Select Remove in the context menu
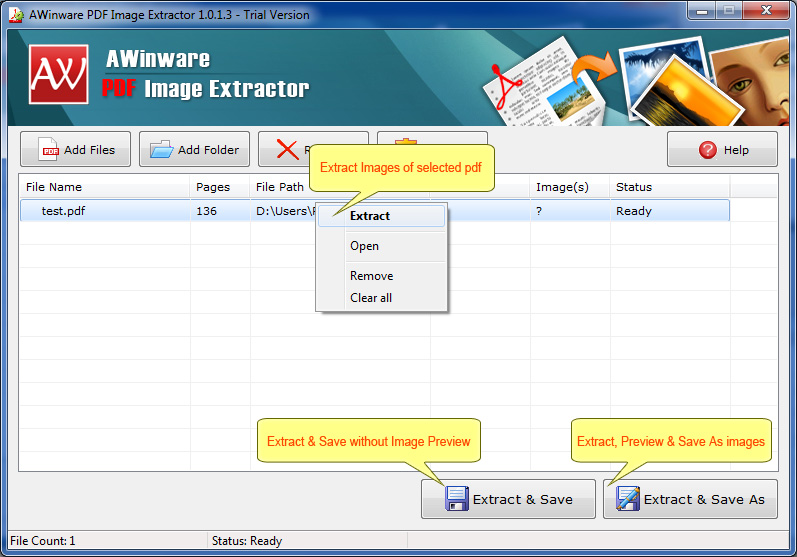This screenshot has width=797, height=557. tap(382, 276)
